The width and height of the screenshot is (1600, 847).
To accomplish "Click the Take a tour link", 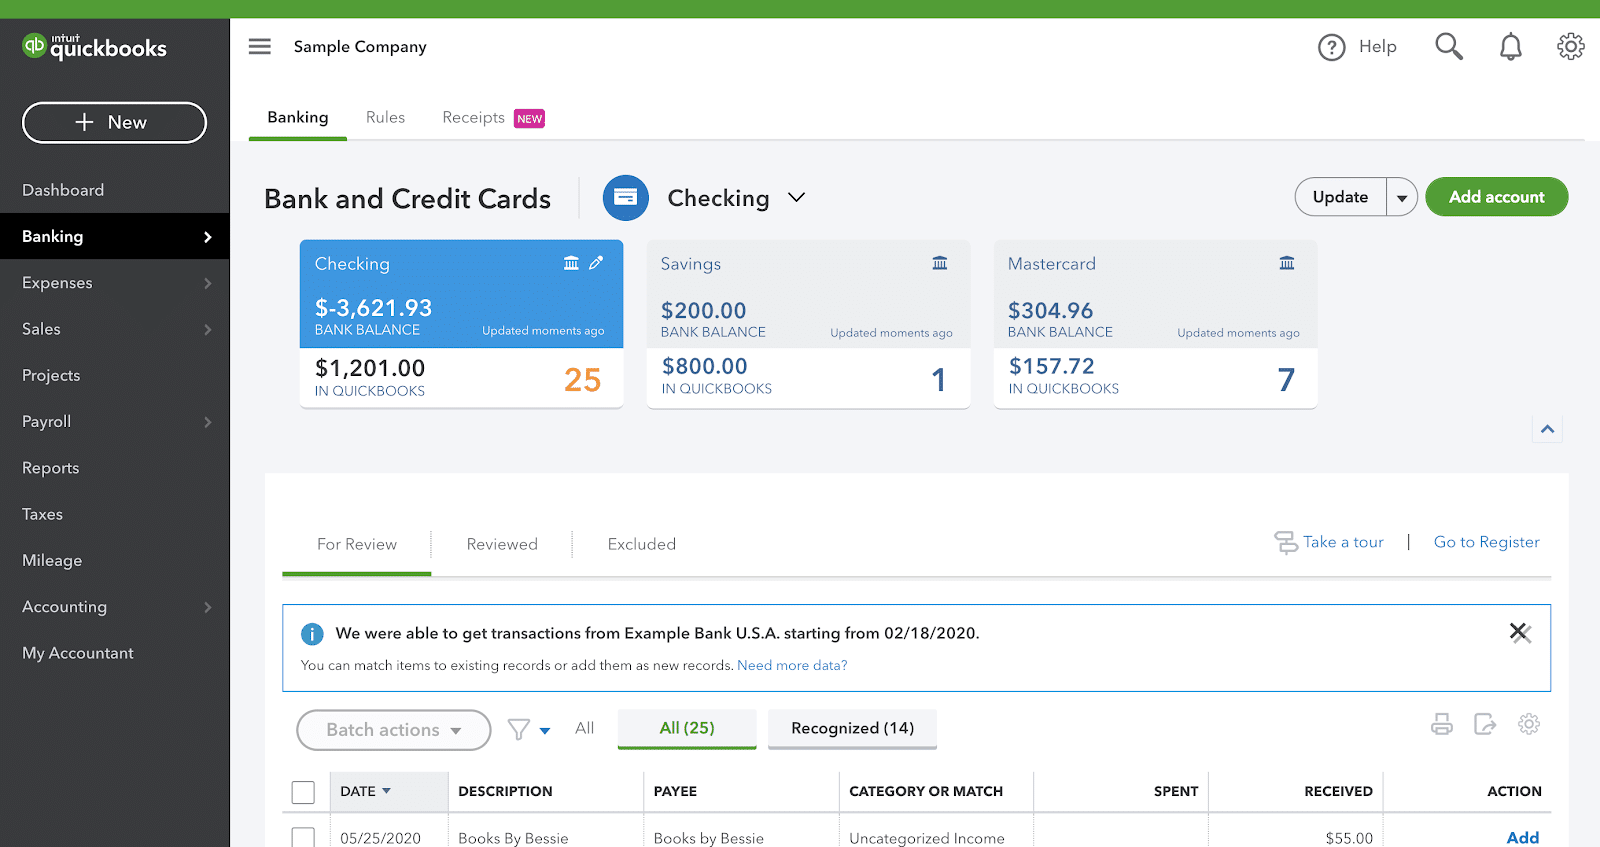I will click(1343, 542).
